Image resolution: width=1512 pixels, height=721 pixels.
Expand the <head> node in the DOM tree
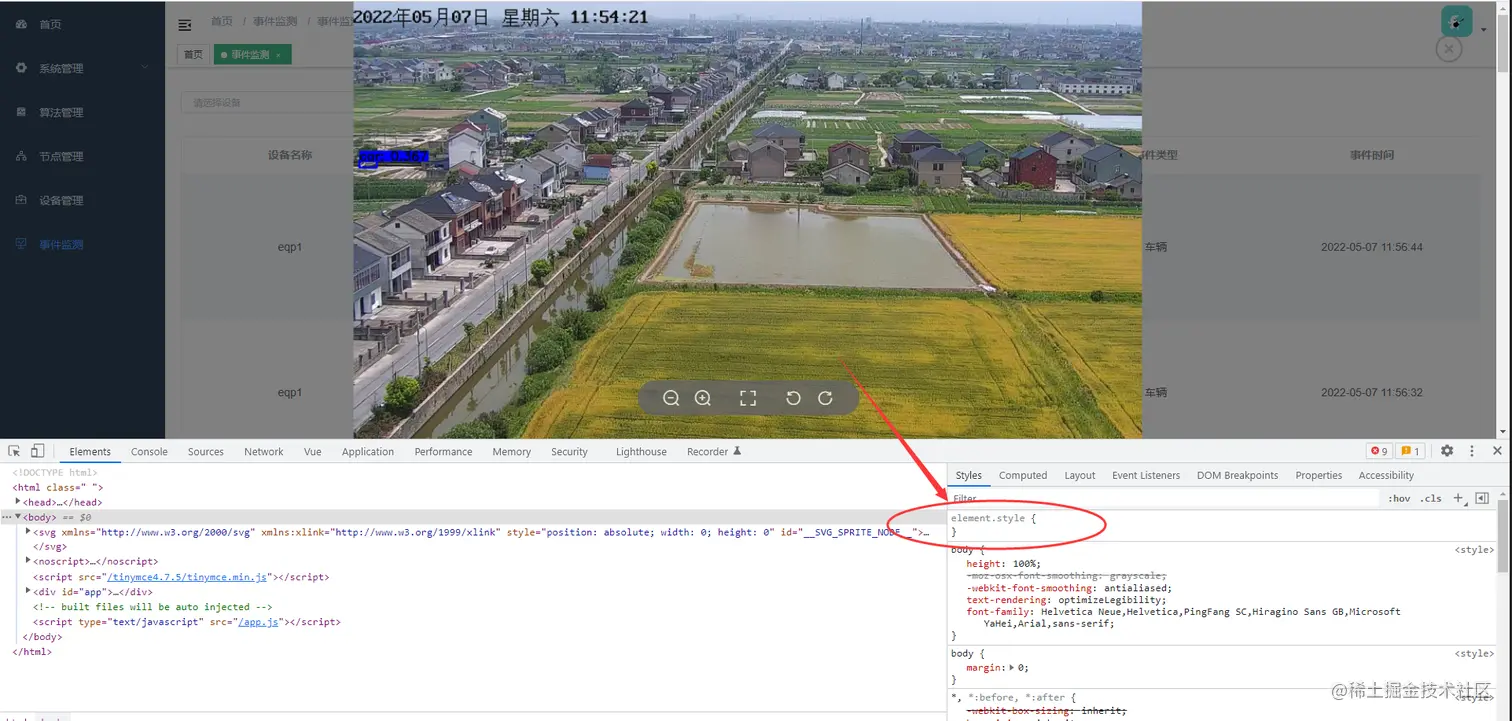(x=19, y=502)
